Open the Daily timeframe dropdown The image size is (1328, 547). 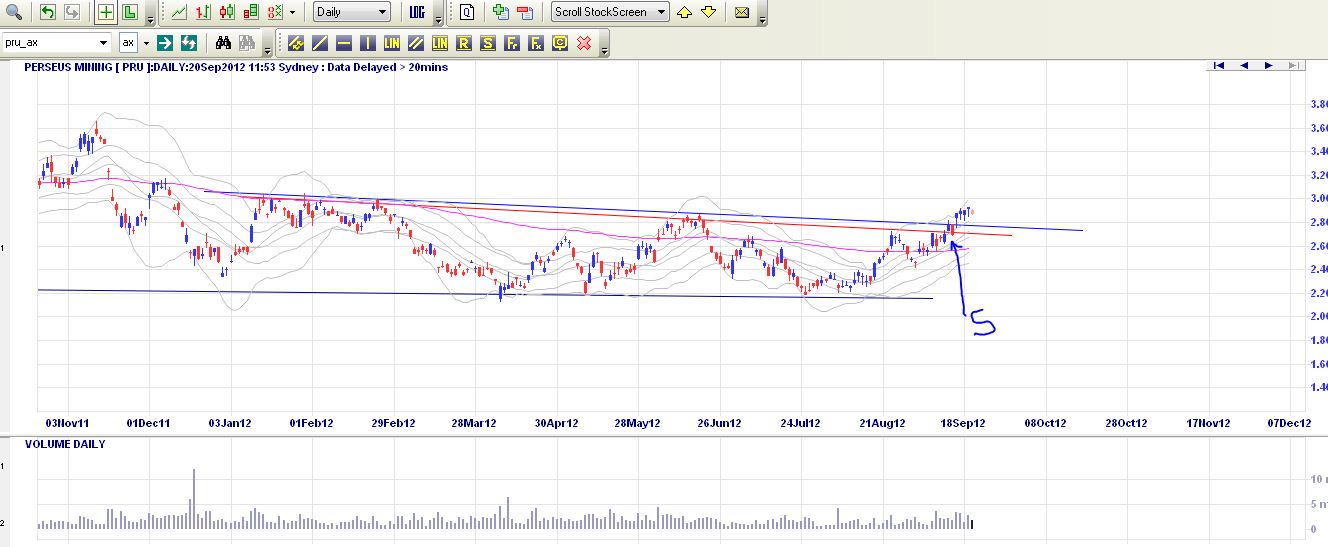(x=351, y=12)
